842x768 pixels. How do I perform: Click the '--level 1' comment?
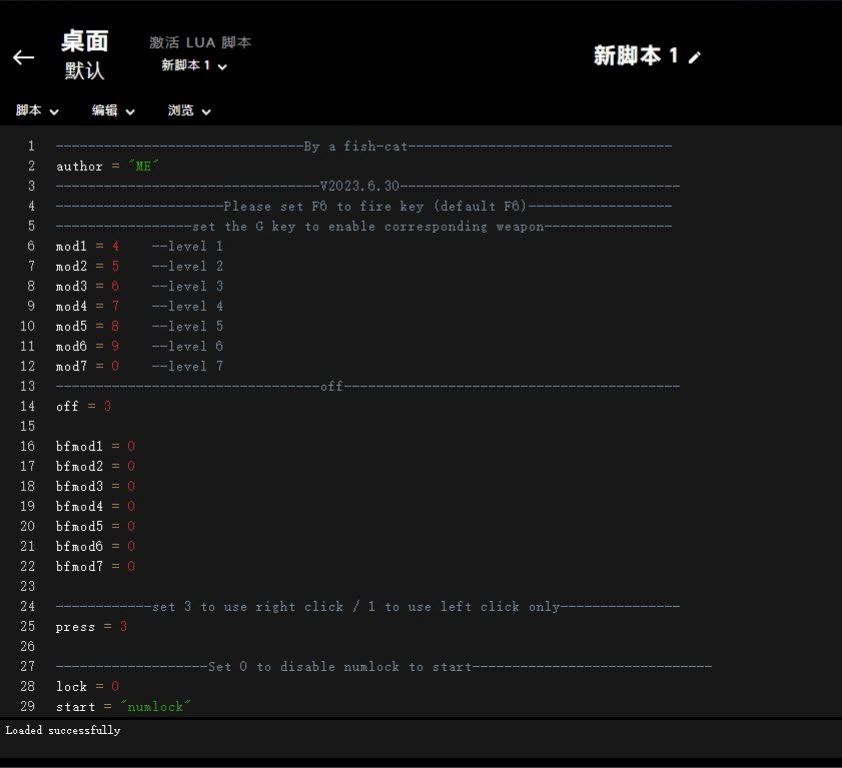pos(187,246)
